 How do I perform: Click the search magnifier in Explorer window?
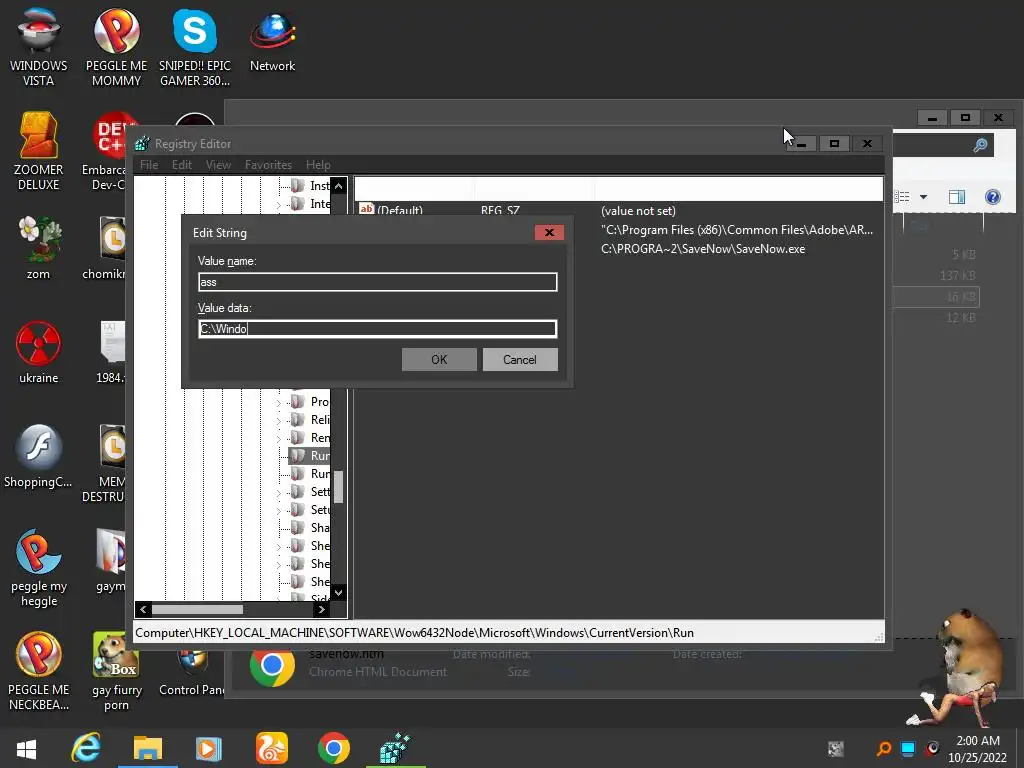[980, 145]
